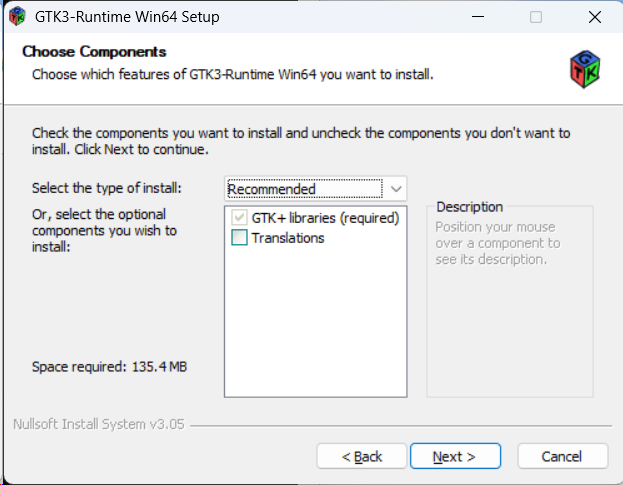The image size is (623, 485).
Task: Click the Choose Components heading
Action: click(x=94, y=52)
